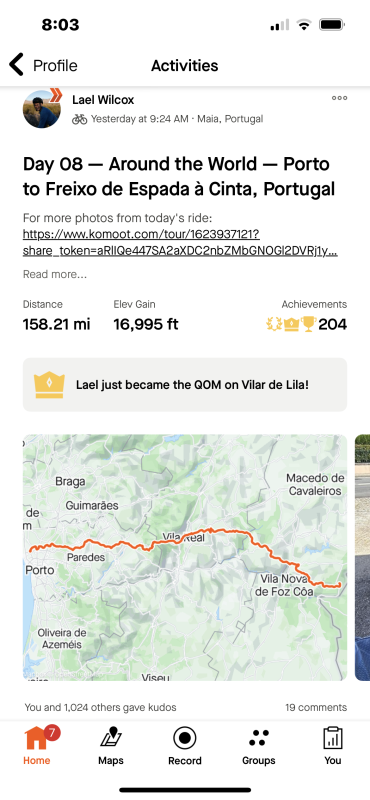Tap the Record button in bottom bar
This screenshot has height=800, width=370.
tap(185, 746)
